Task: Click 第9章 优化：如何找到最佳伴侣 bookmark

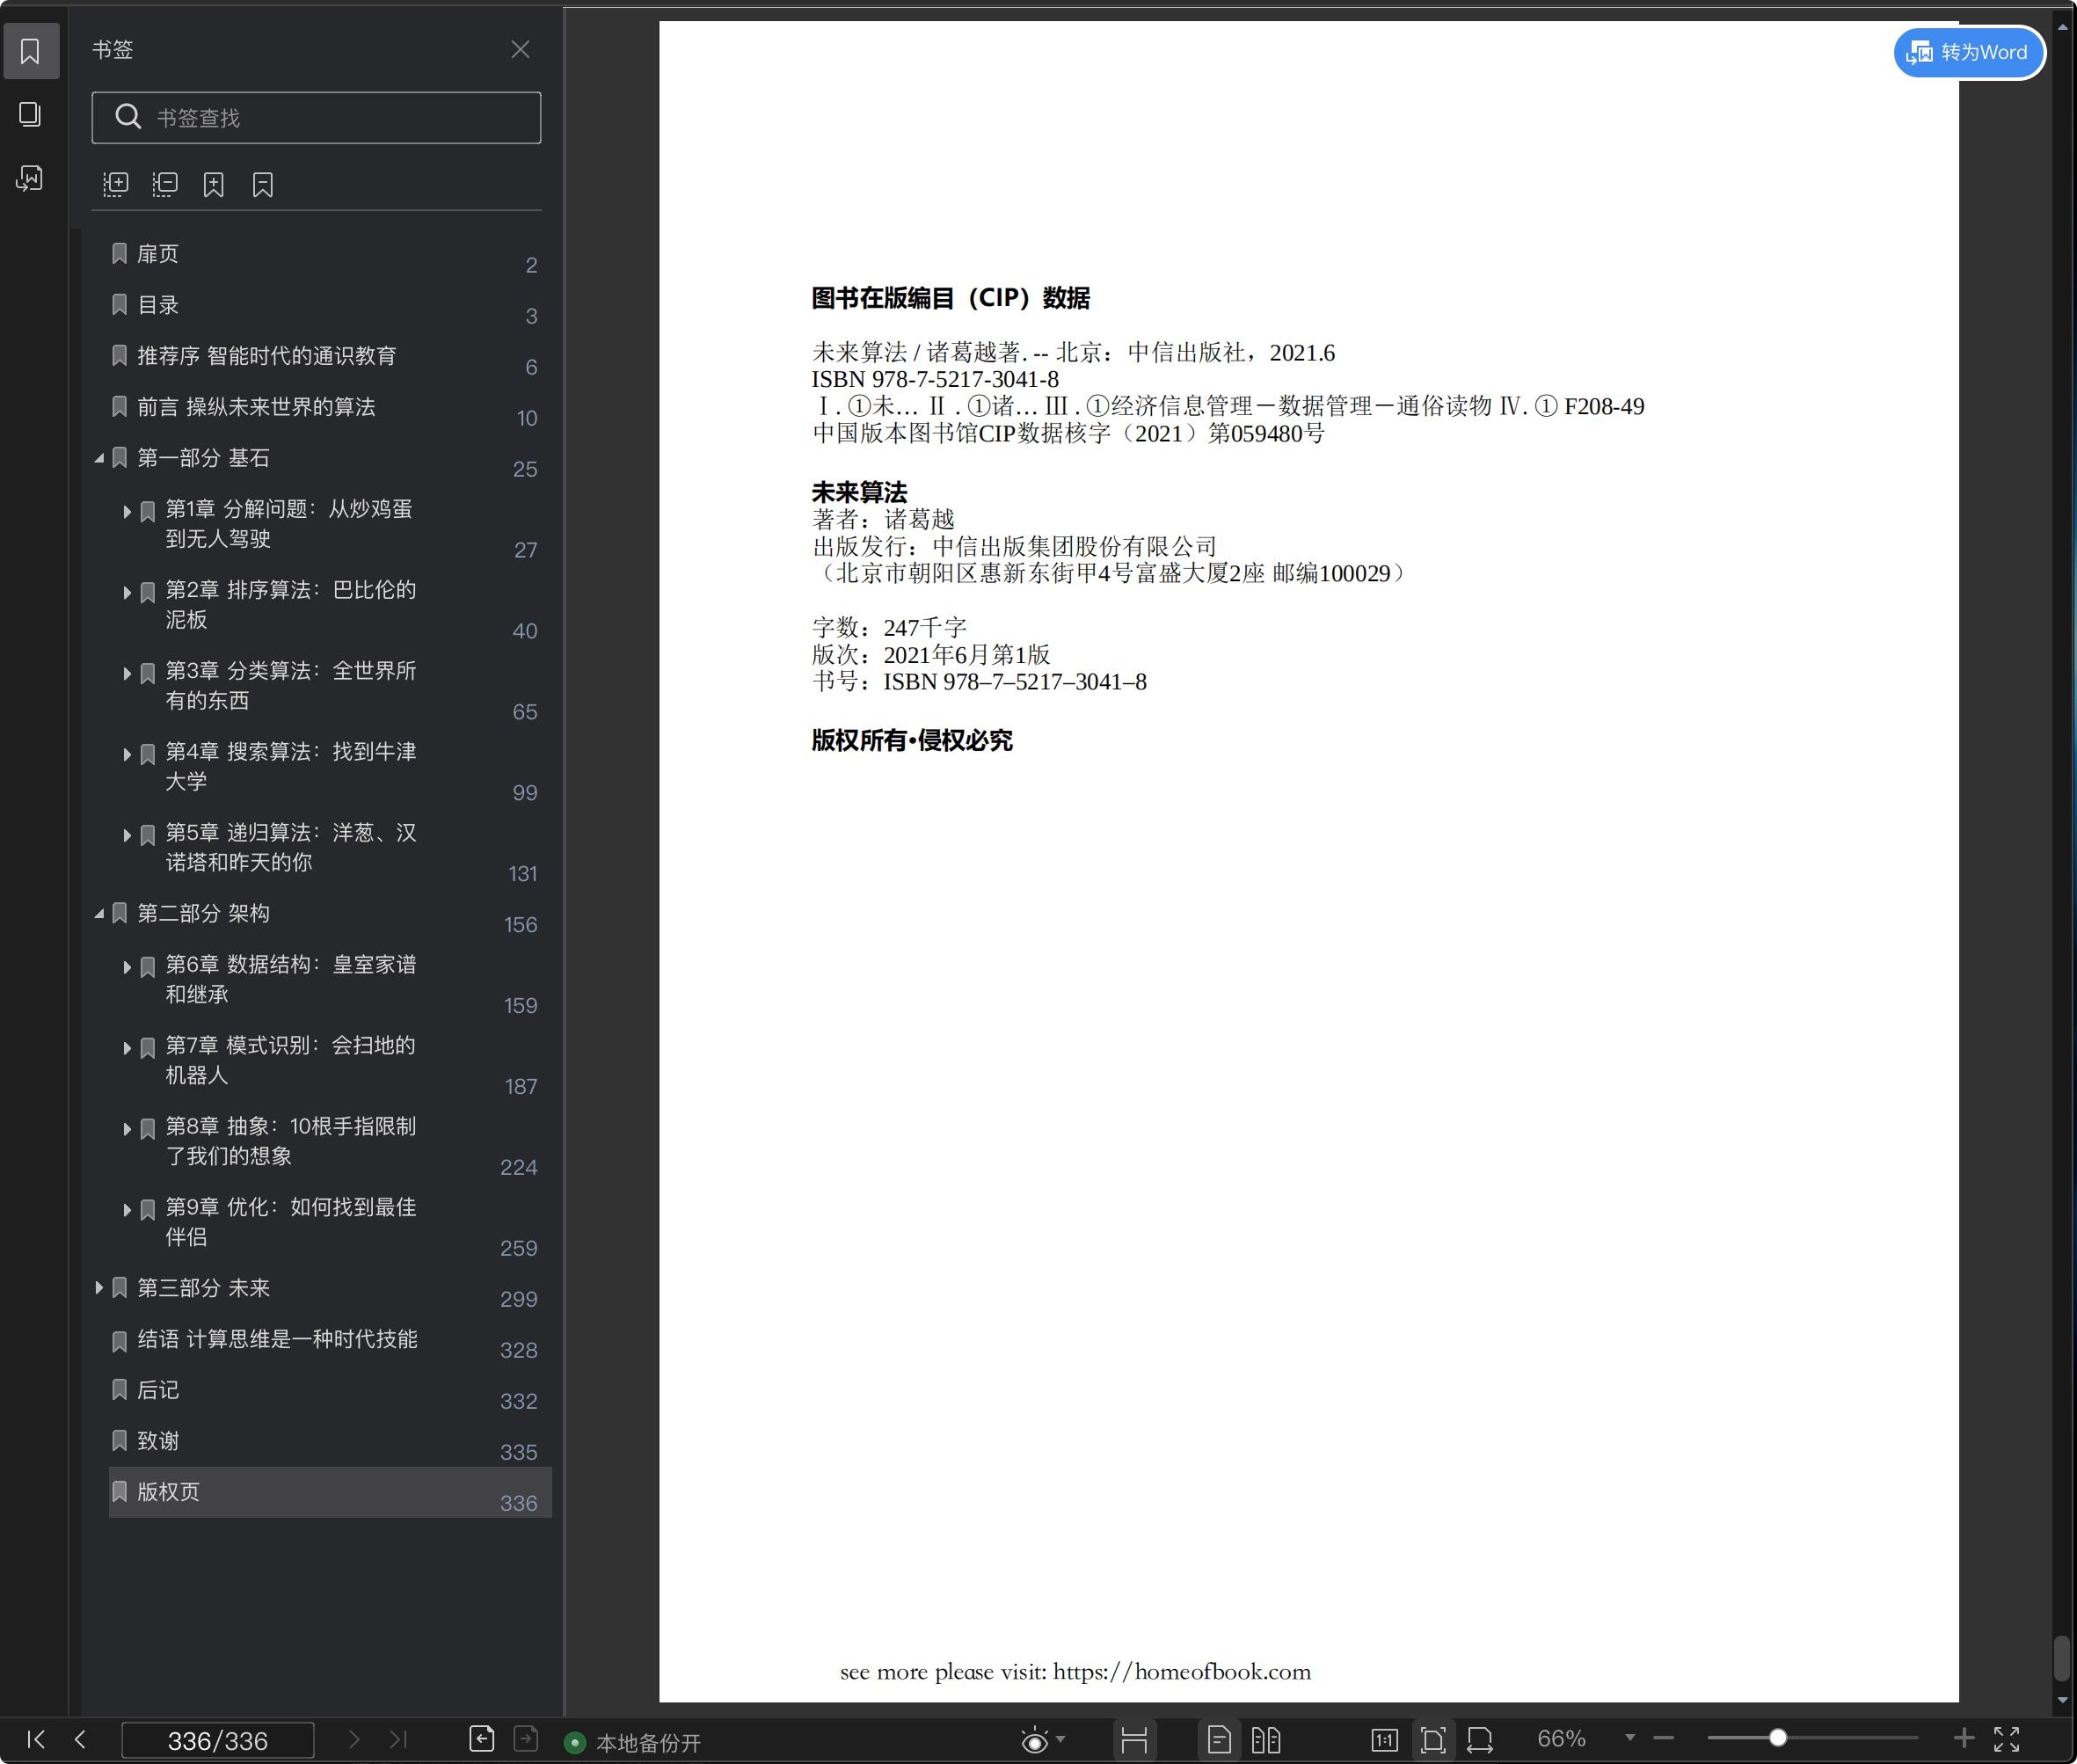Action: point(291,1222)
